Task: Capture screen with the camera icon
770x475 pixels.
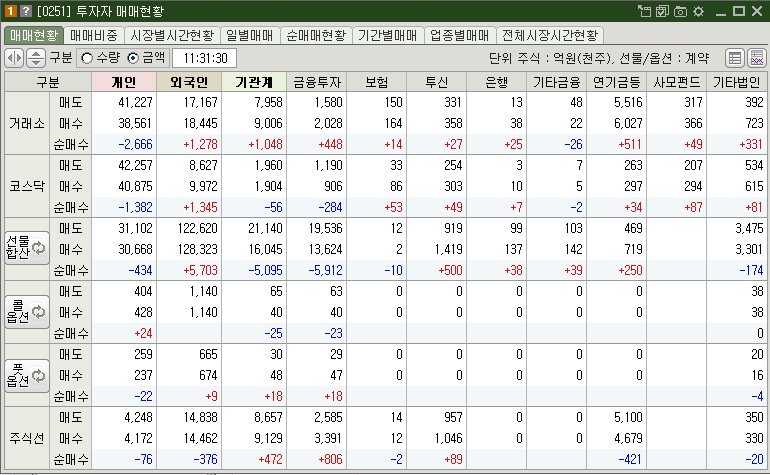Action: tap(680, 11)
